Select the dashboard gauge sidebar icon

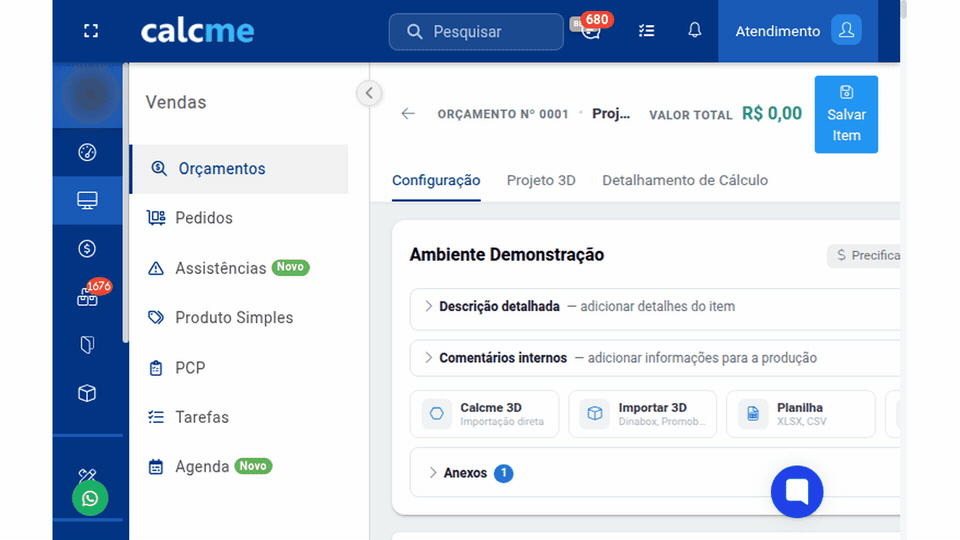(87, 152)
